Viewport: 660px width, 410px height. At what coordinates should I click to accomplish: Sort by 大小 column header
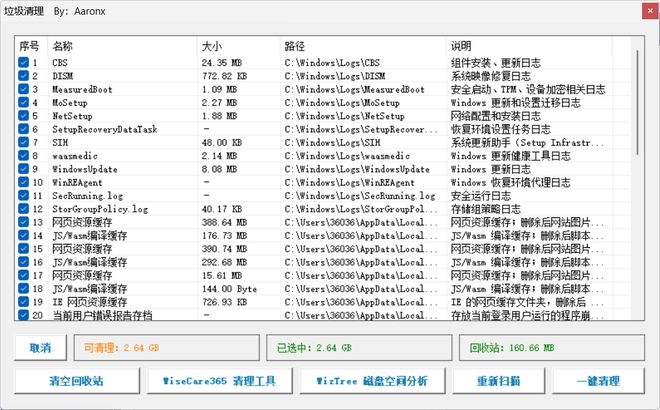(x=238, y=46)
